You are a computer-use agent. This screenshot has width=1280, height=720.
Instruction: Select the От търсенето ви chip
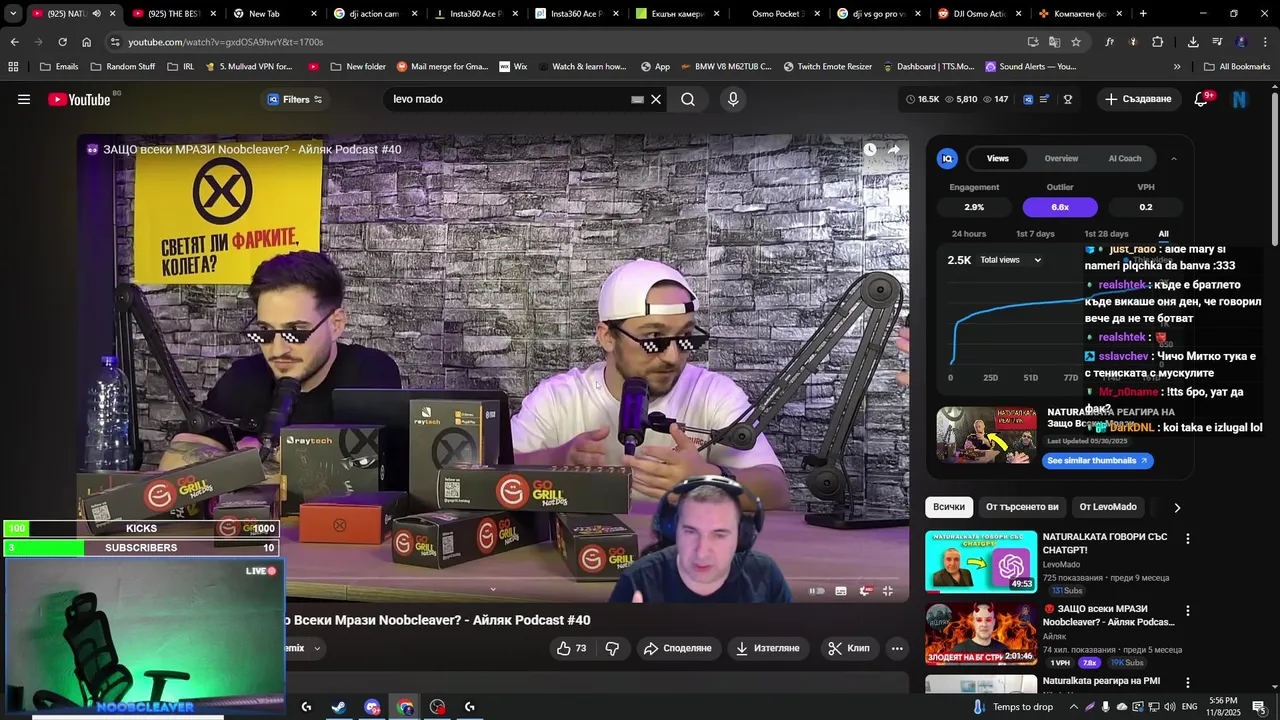(1022, 507)
